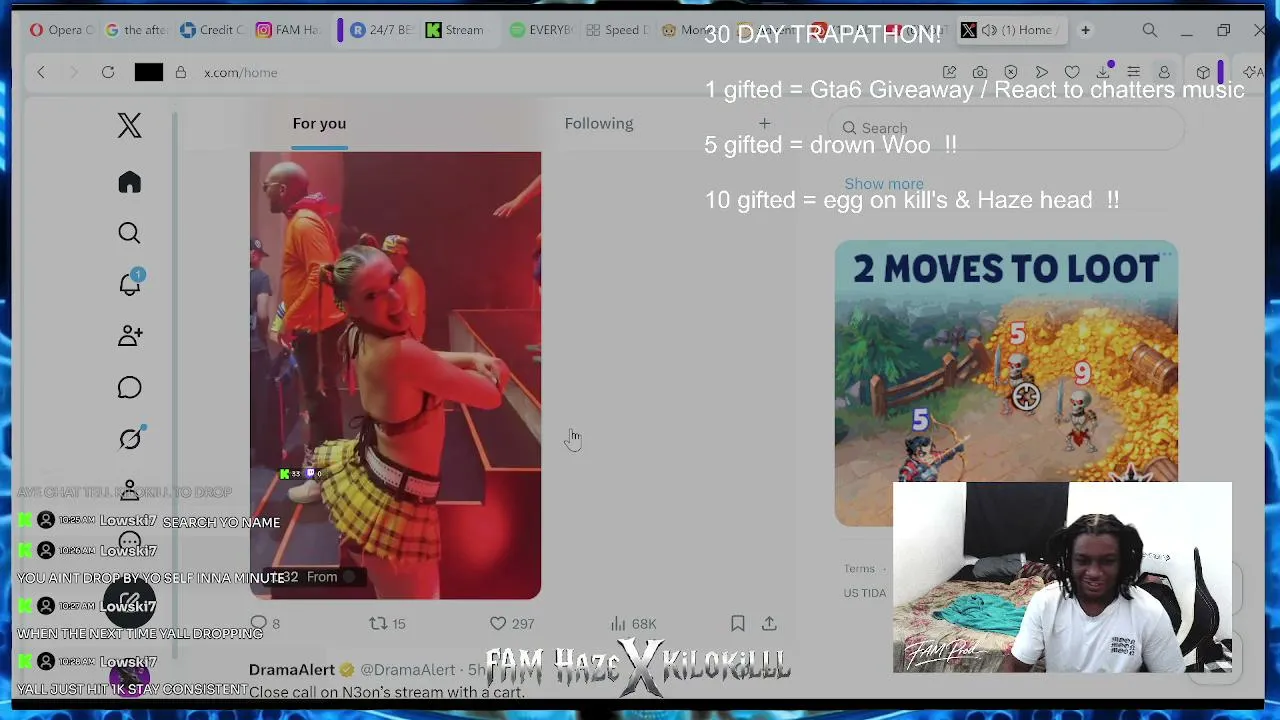Open Chat messages in the sidebar
The height and width of the screenshot is (720, 1280).
[129, 387]
